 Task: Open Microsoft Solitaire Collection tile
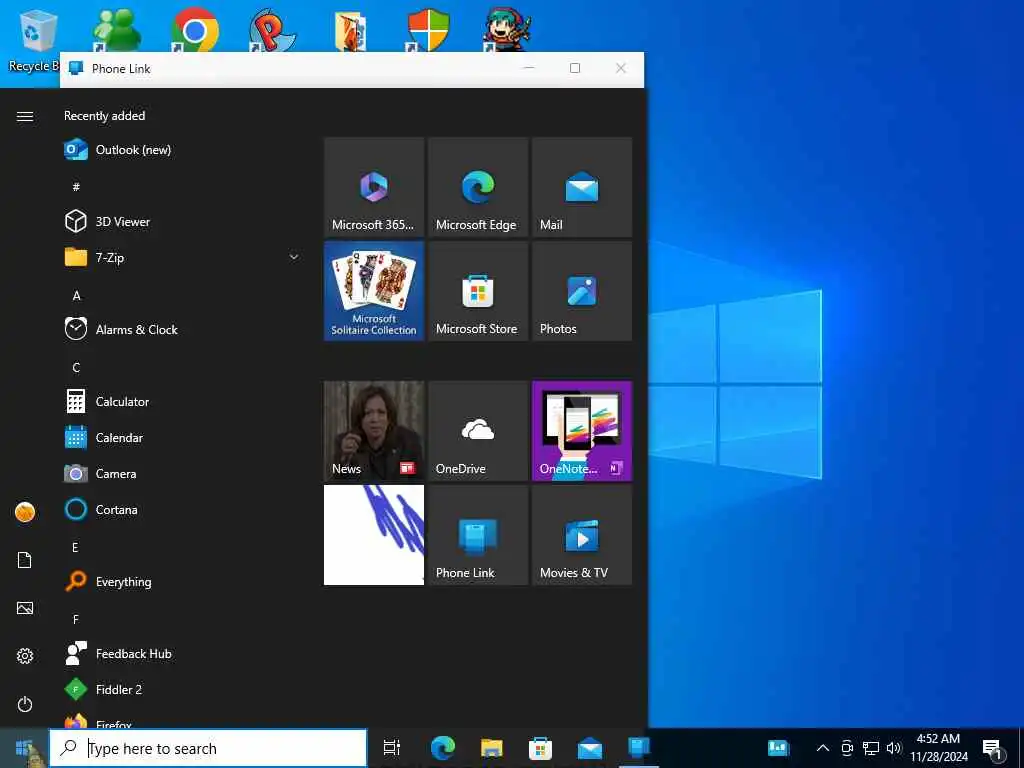coord(374,291)
